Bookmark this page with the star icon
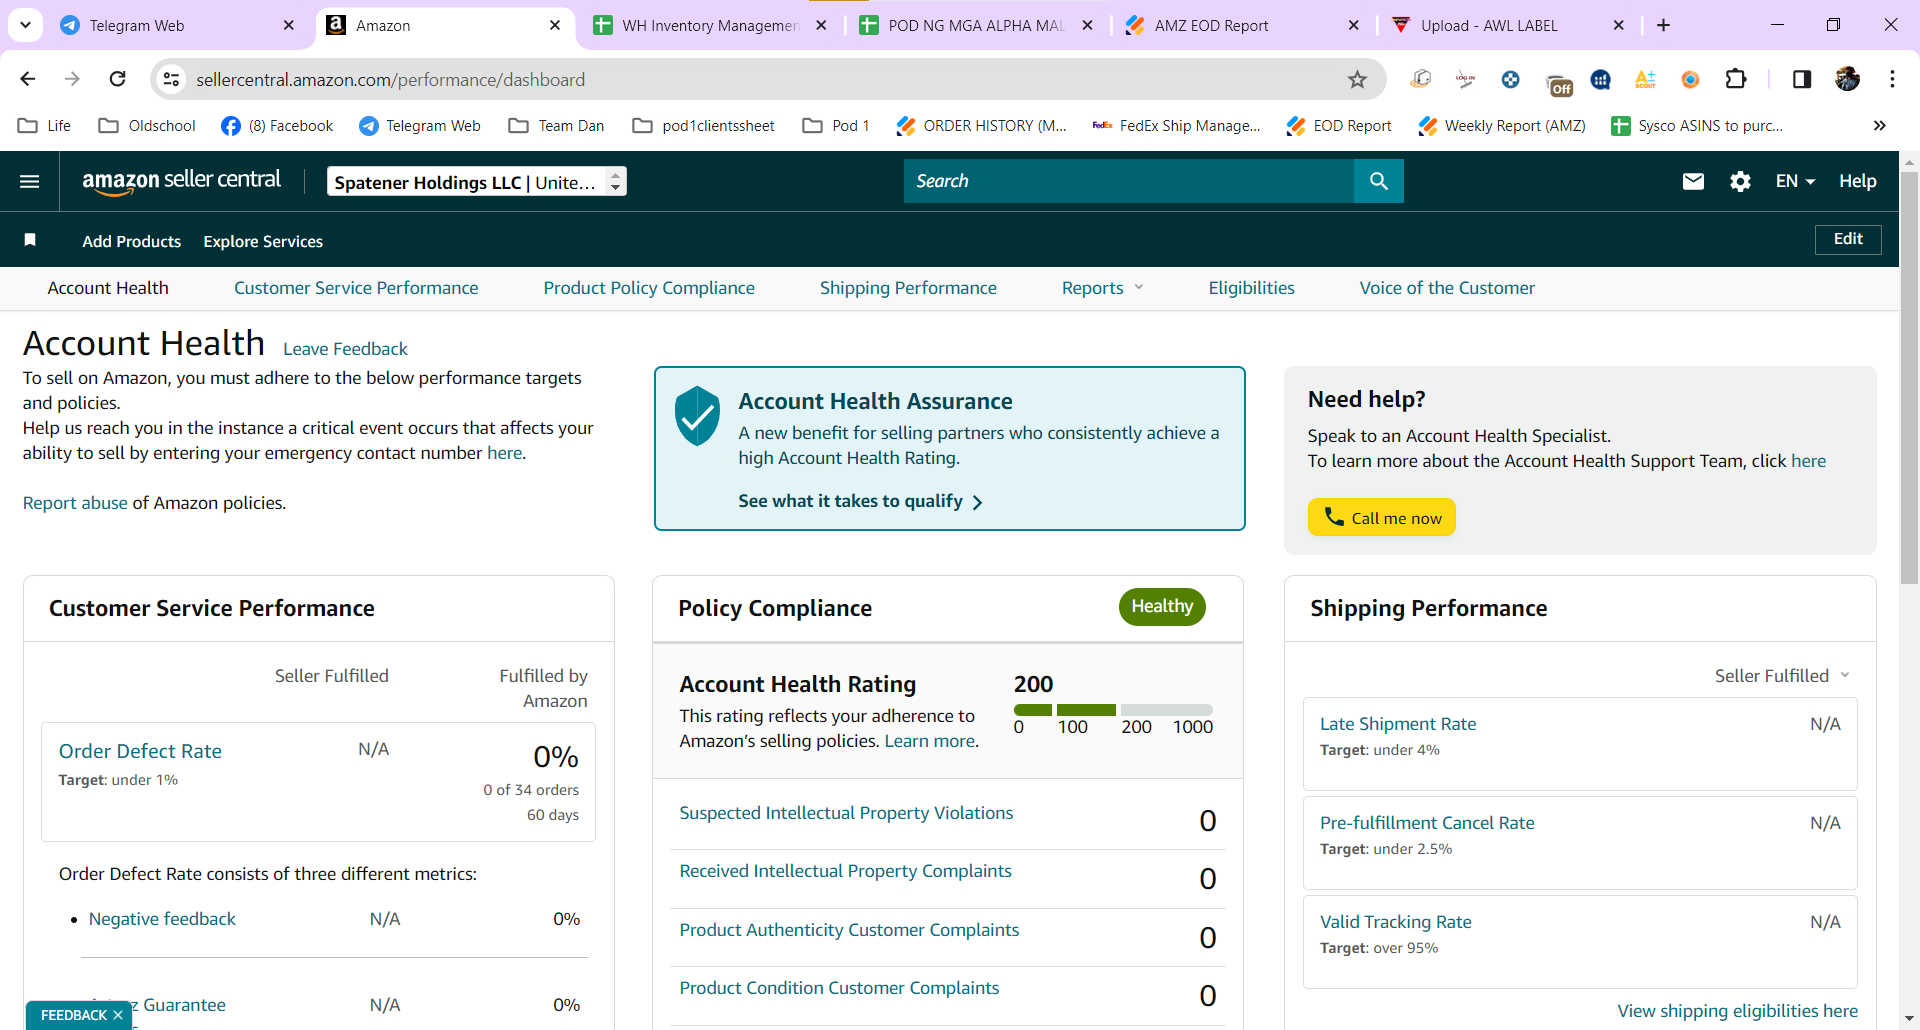The image size is (1920, 1030). 1357,79
